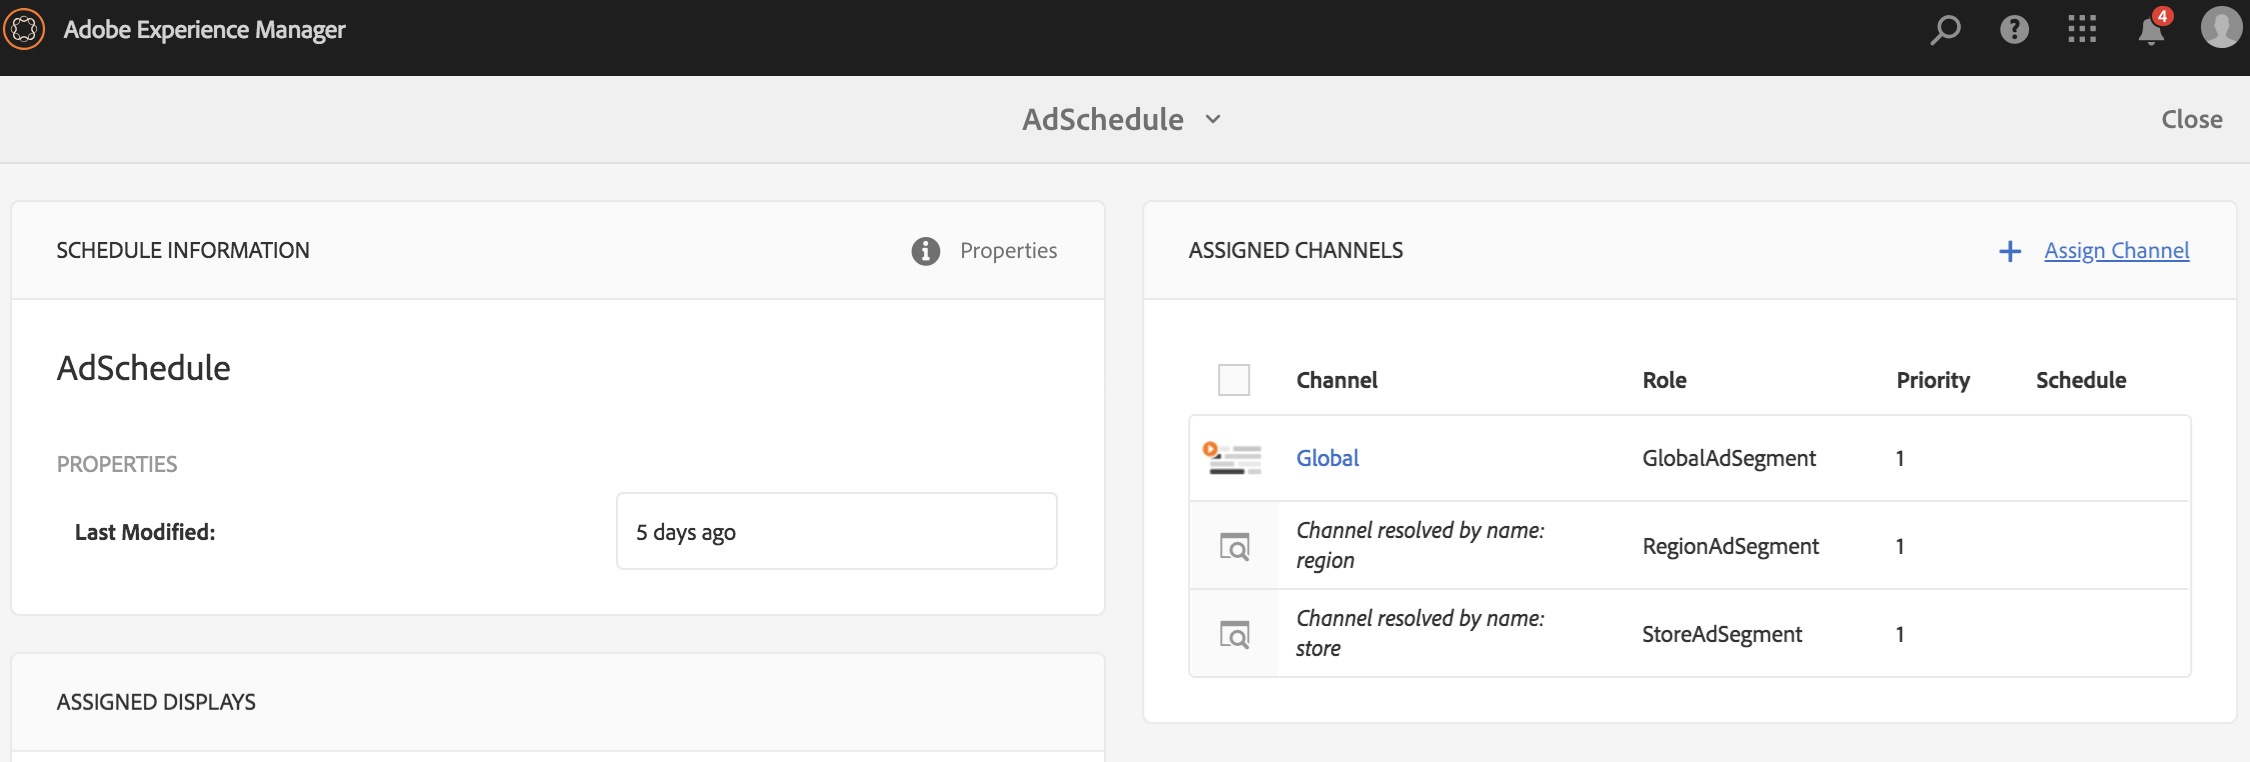Click the Properties info icon

coord(926,251)
